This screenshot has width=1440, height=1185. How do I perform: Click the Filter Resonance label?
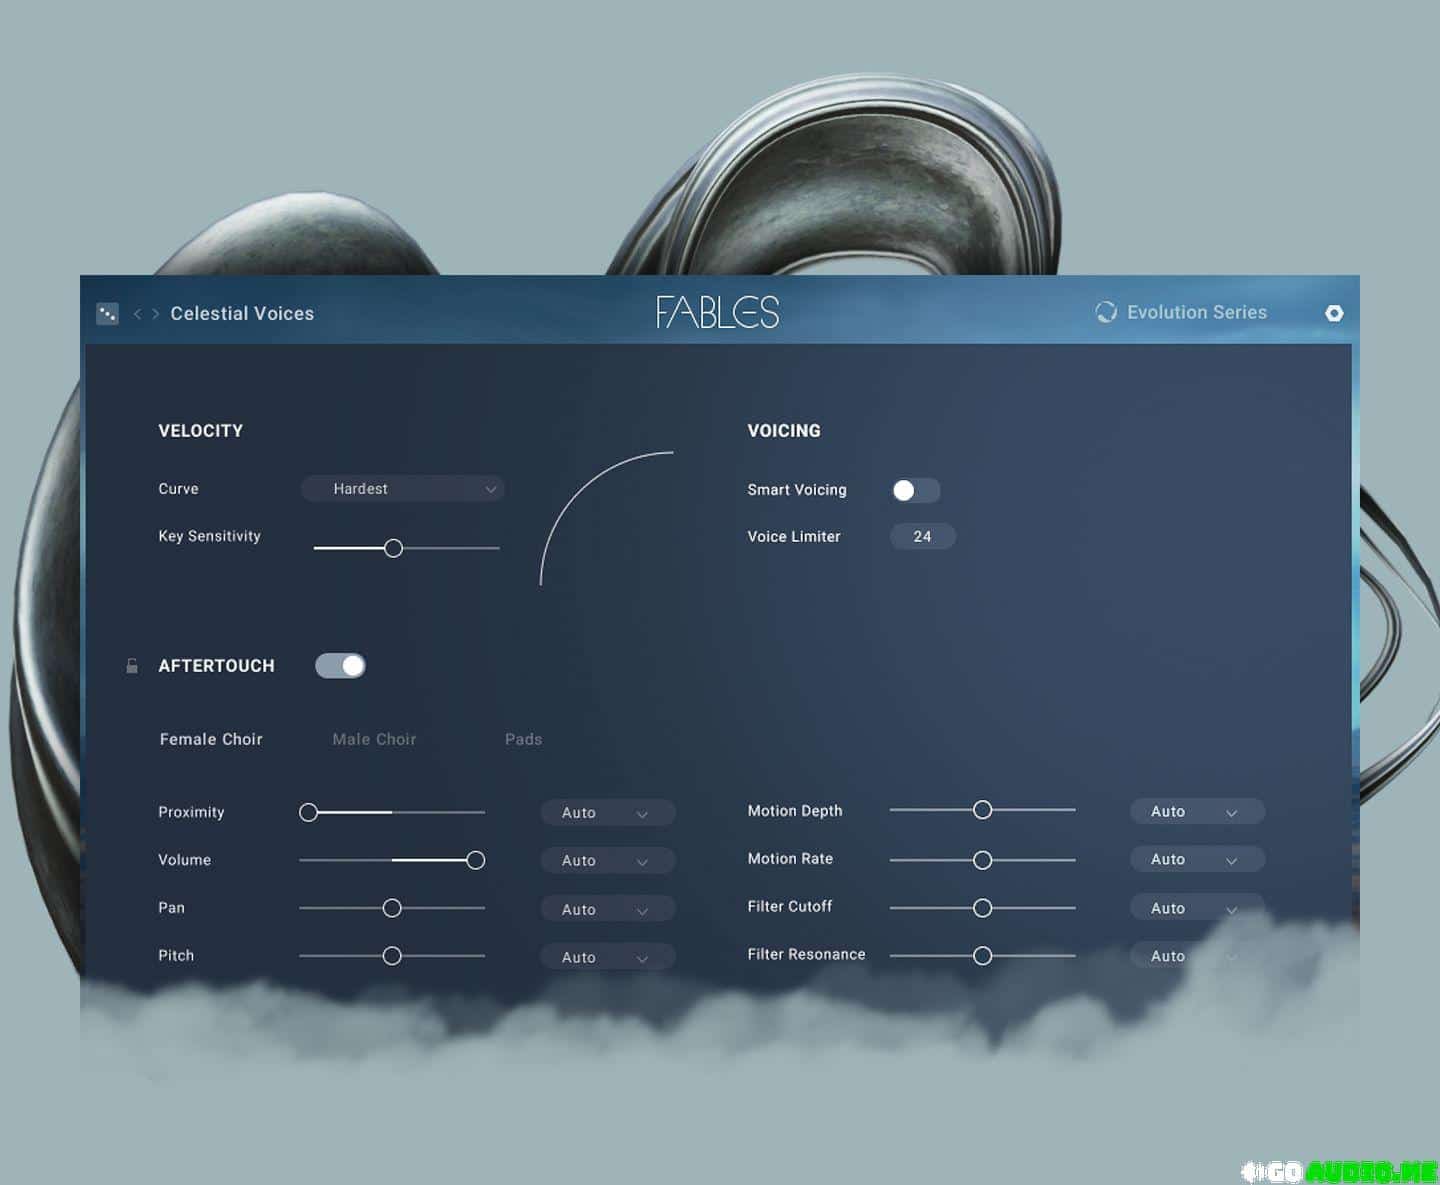pyautogui.click(x=806, y=955)
